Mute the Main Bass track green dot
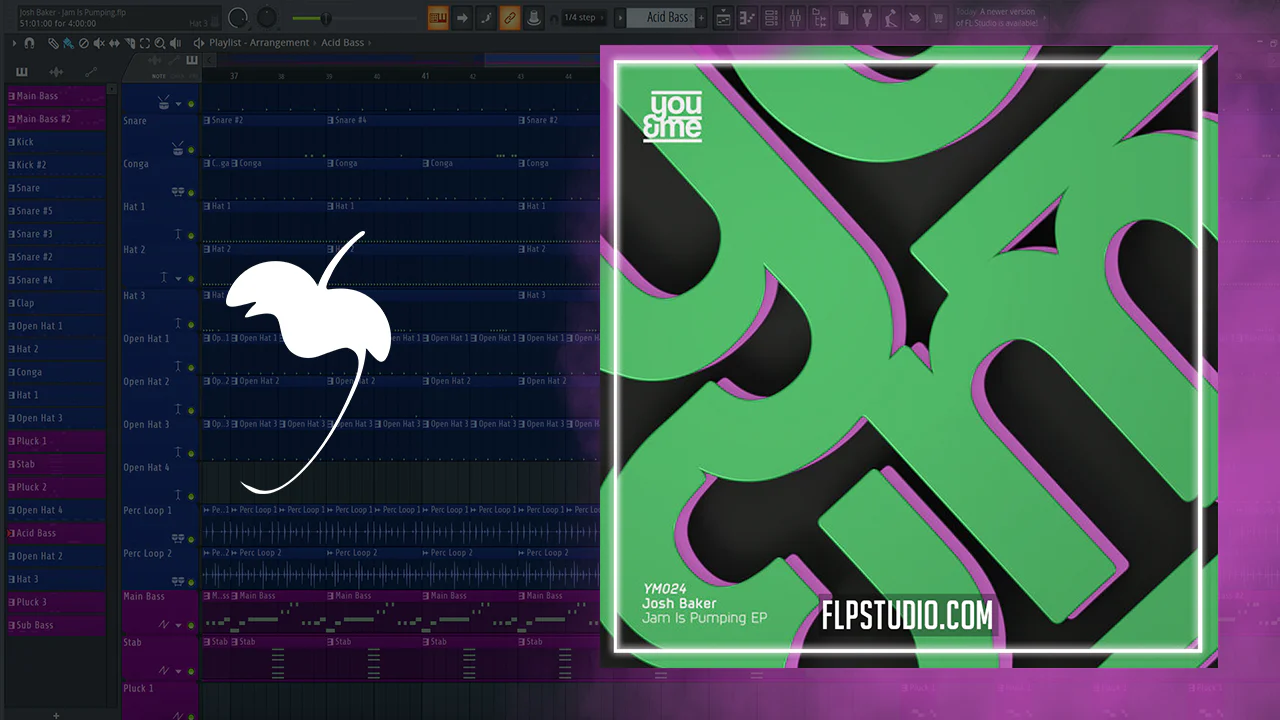The height and width of the screenshot is (720, 1280). point(191,625)
